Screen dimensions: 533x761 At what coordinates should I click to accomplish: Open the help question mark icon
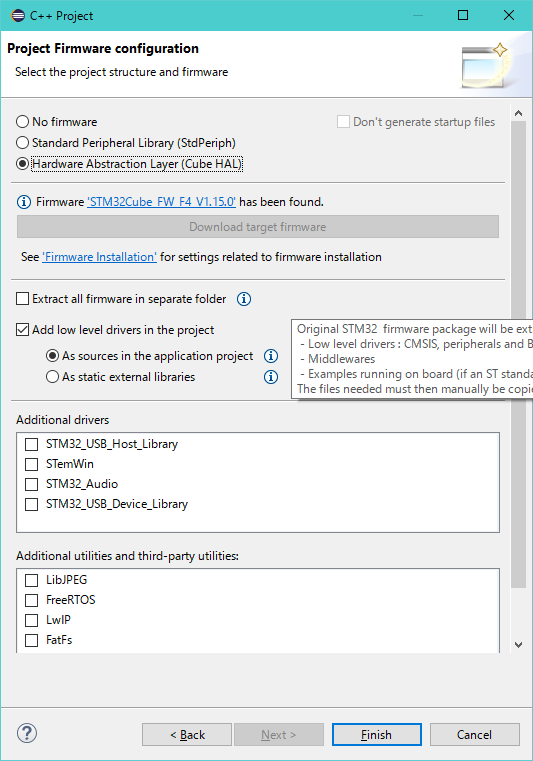[x=27, y=733]
